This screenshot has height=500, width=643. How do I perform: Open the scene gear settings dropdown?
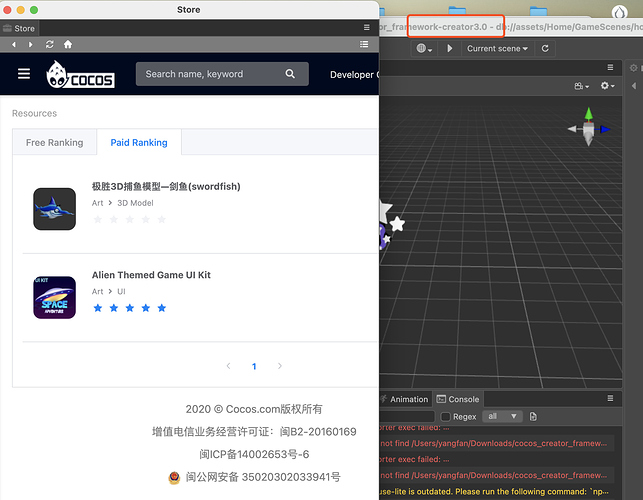[607, 86]
